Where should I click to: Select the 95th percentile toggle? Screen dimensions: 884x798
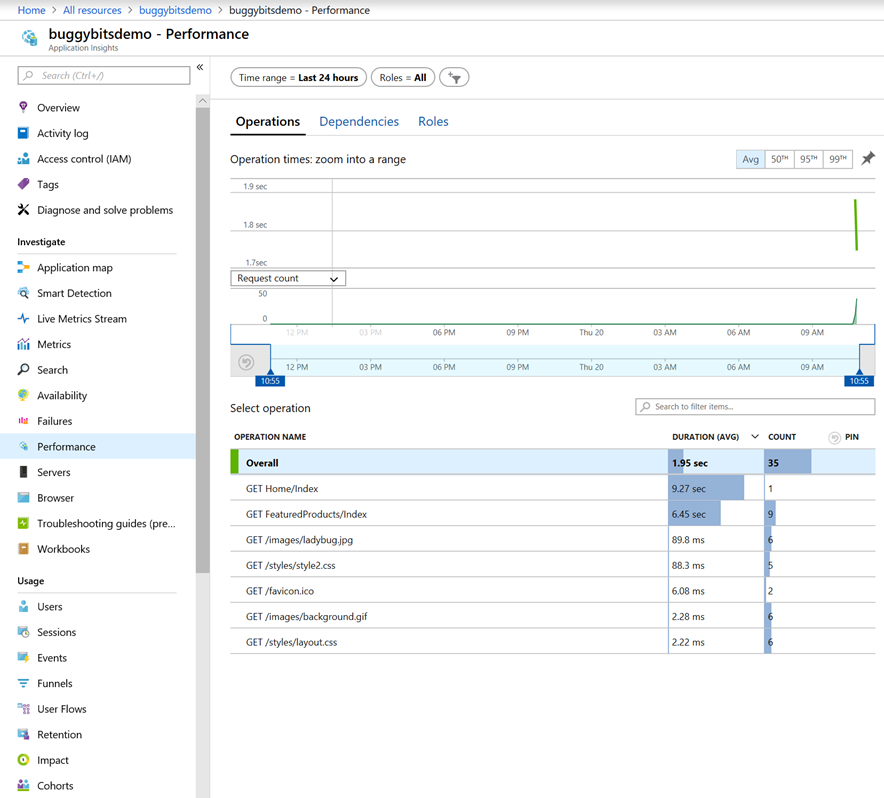[x=808, y=160]
